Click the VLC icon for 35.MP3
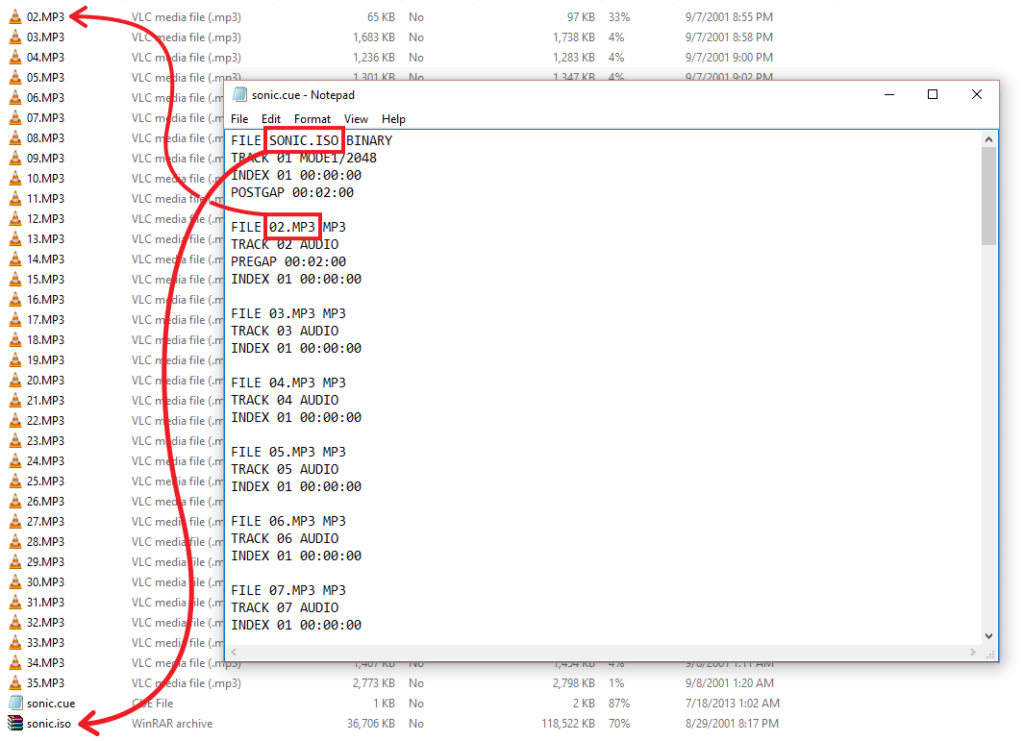 point(15,684)
